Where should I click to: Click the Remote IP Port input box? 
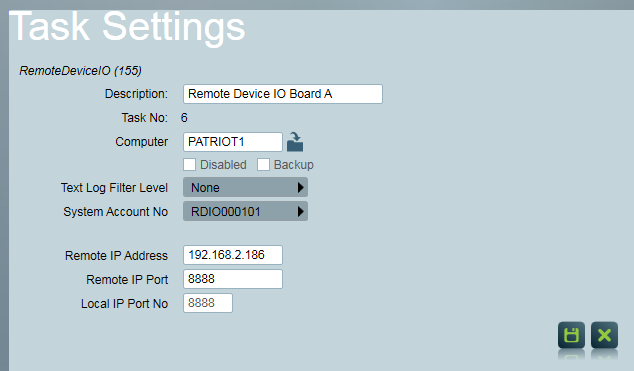click(x=233, y=279)
